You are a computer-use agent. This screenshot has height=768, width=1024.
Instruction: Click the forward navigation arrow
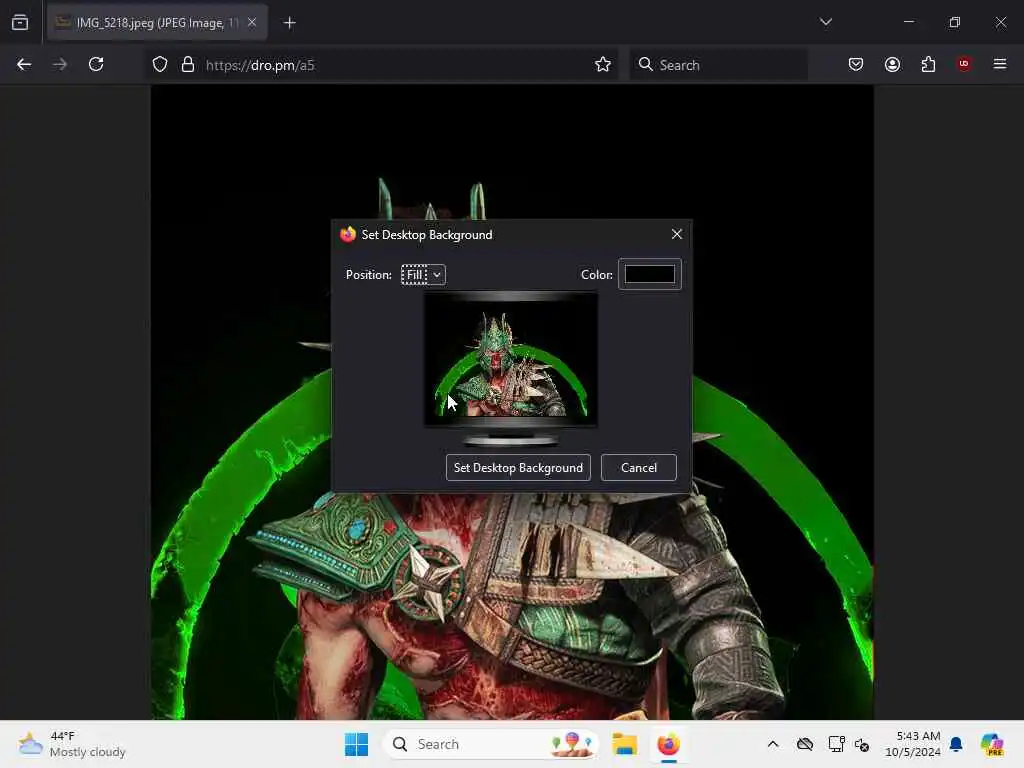[60, 65]
